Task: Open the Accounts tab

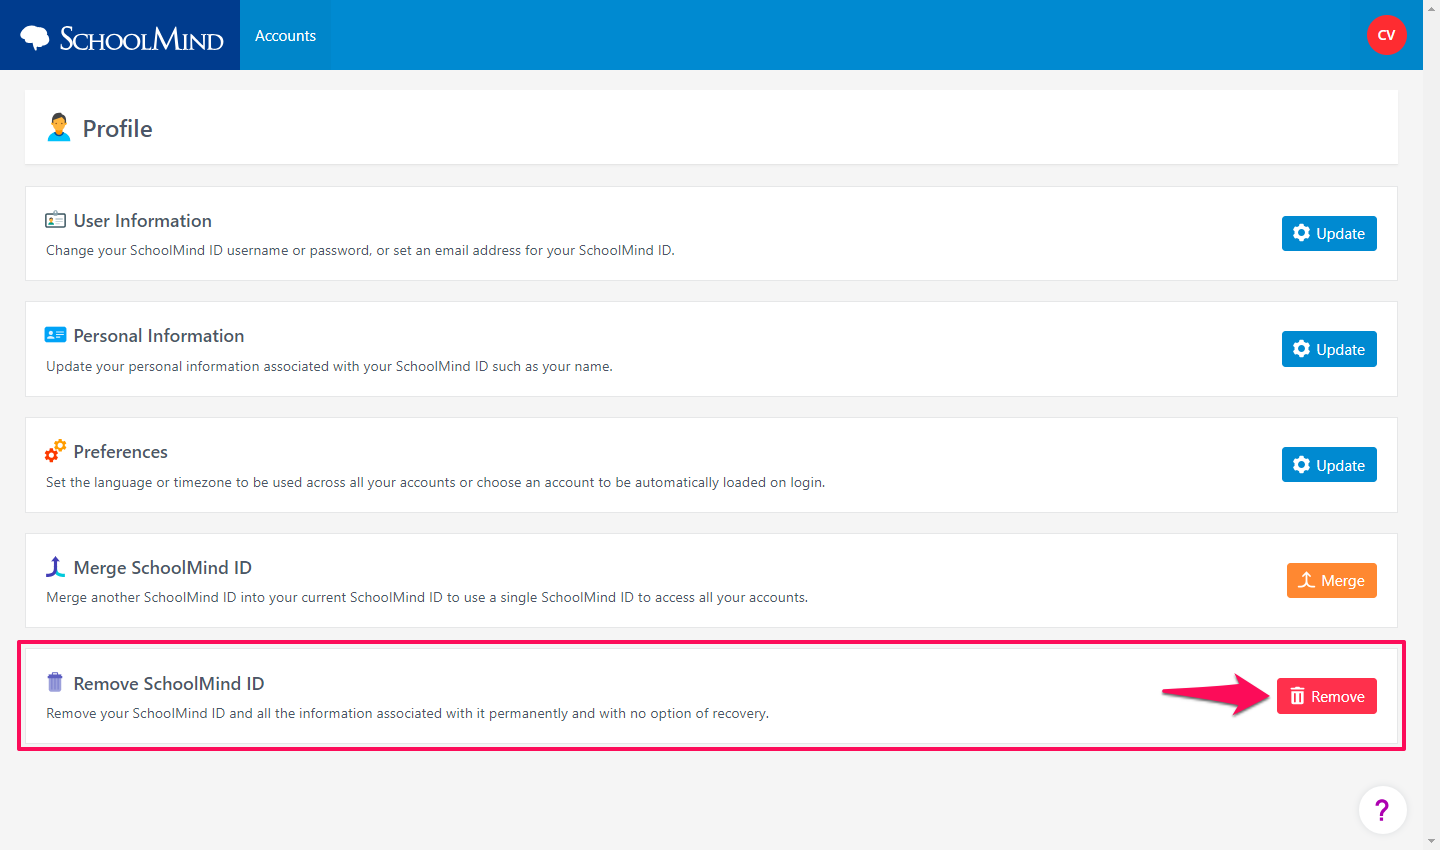Action: (x=285, y=35)
